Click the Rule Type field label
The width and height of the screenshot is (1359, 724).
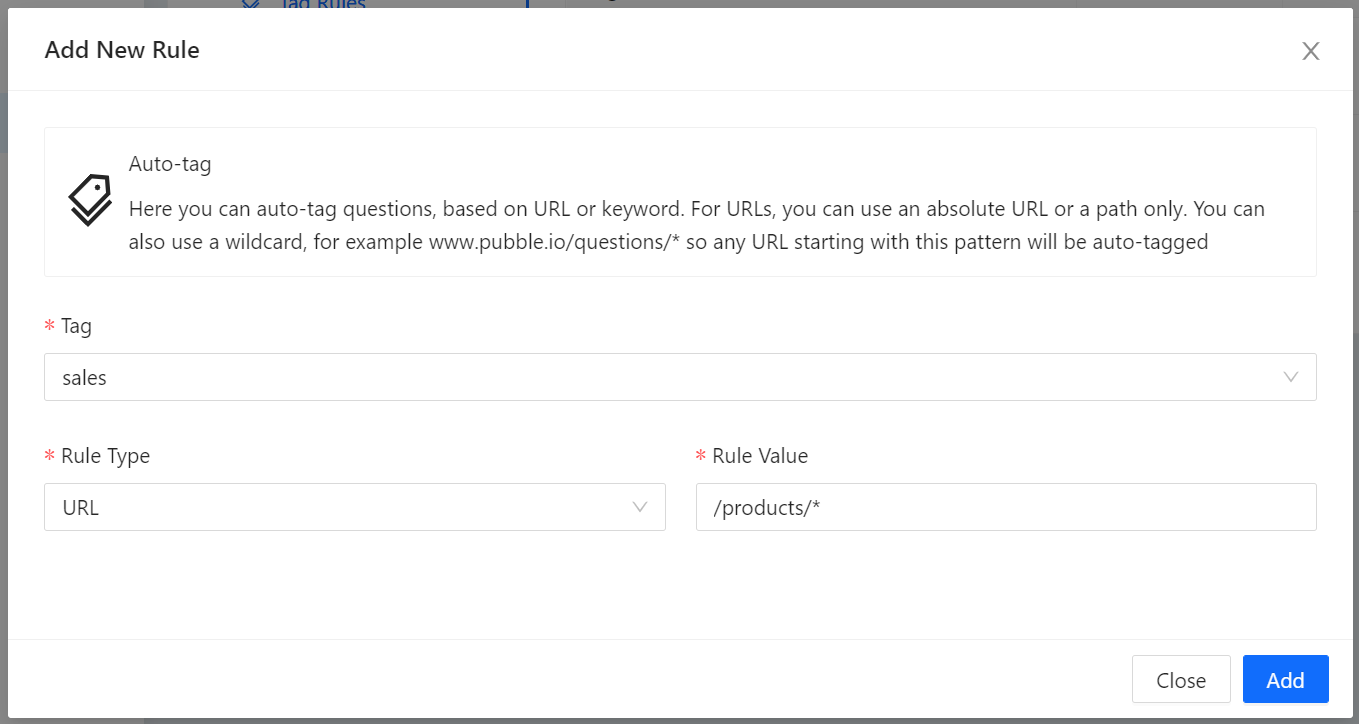coord(105,456)
